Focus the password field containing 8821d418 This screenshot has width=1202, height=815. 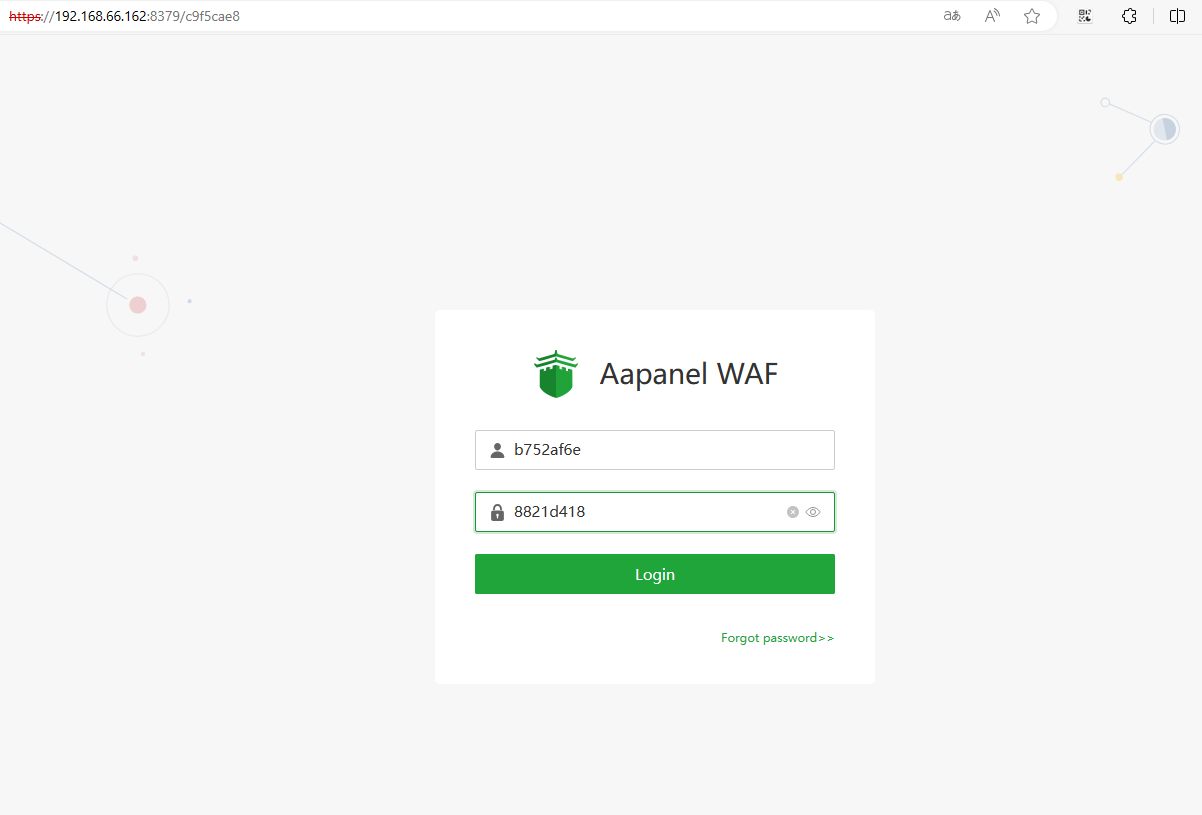[655, 512]
